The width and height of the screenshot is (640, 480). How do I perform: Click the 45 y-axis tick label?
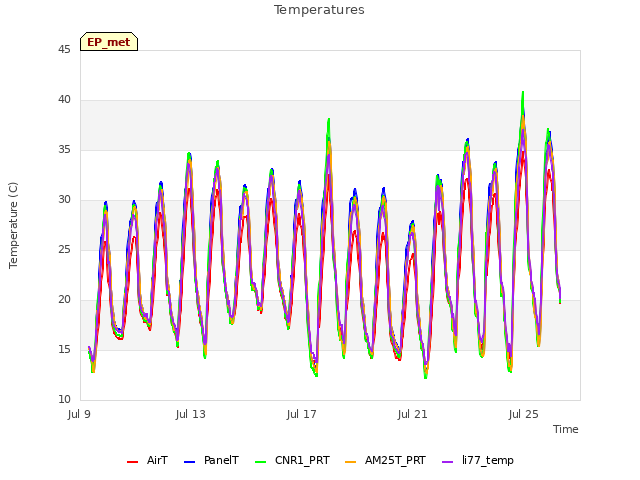[64, 50]
